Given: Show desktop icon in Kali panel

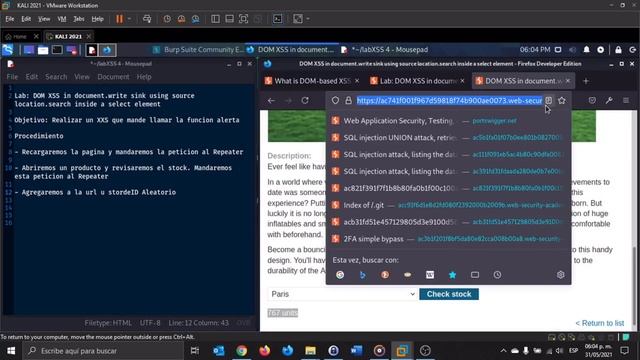Looking at the screenshot, I should [29, 50].
